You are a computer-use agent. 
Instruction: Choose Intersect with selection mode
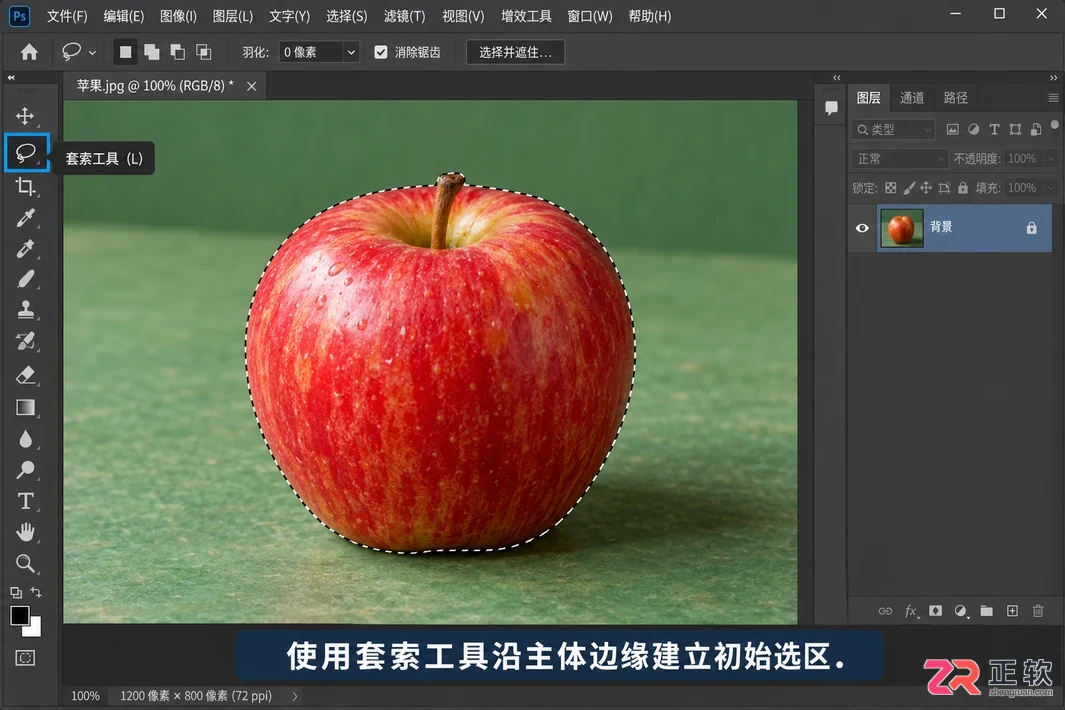click(x=203, y=52)
